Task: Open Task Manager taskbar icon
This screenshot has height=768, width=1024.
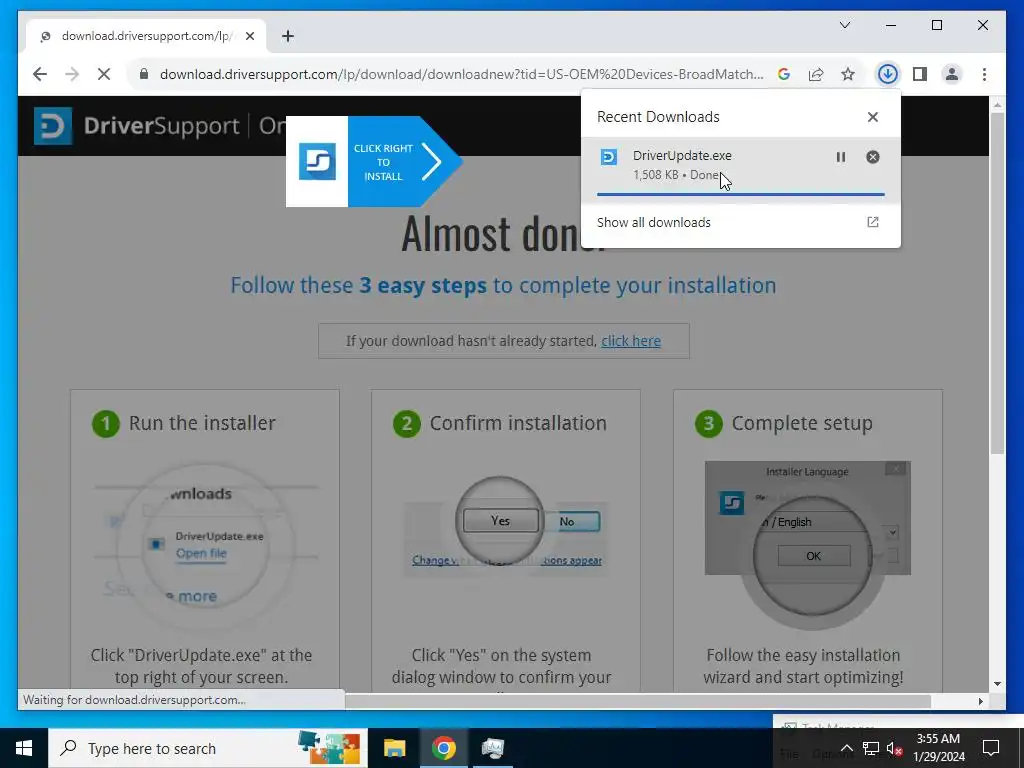Action: (492, 748)
